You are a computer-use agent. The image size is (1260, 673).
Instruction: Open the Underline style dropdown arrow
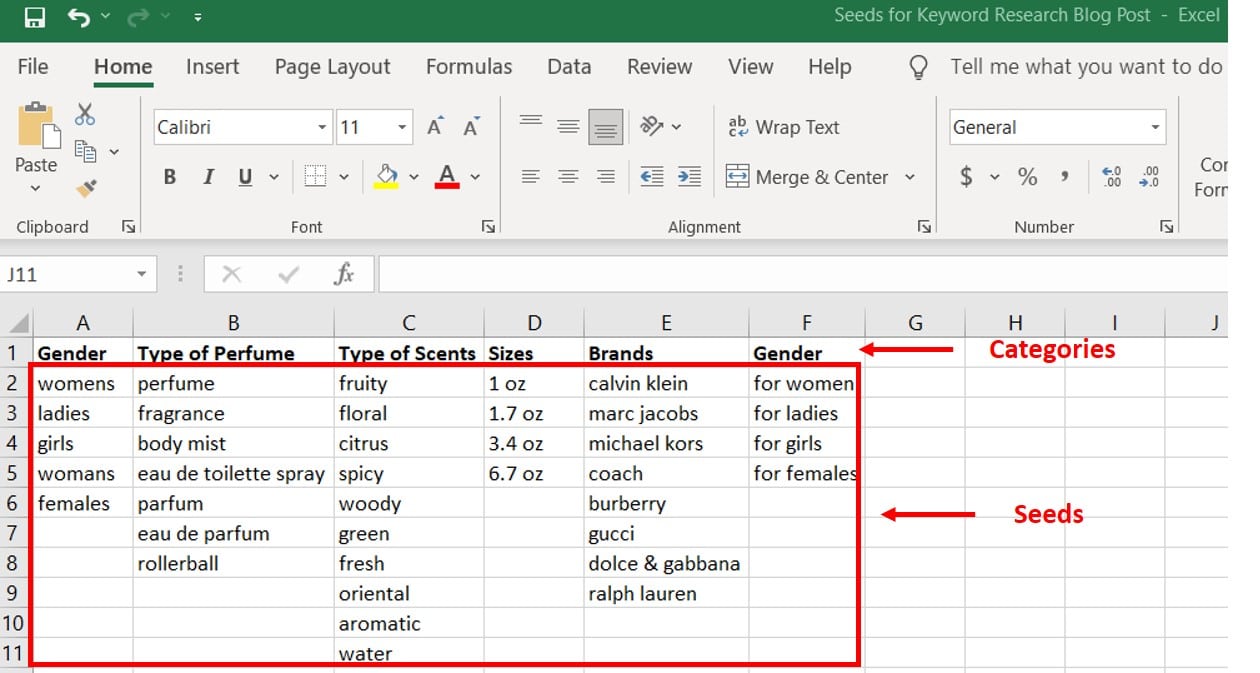point(274,177)
